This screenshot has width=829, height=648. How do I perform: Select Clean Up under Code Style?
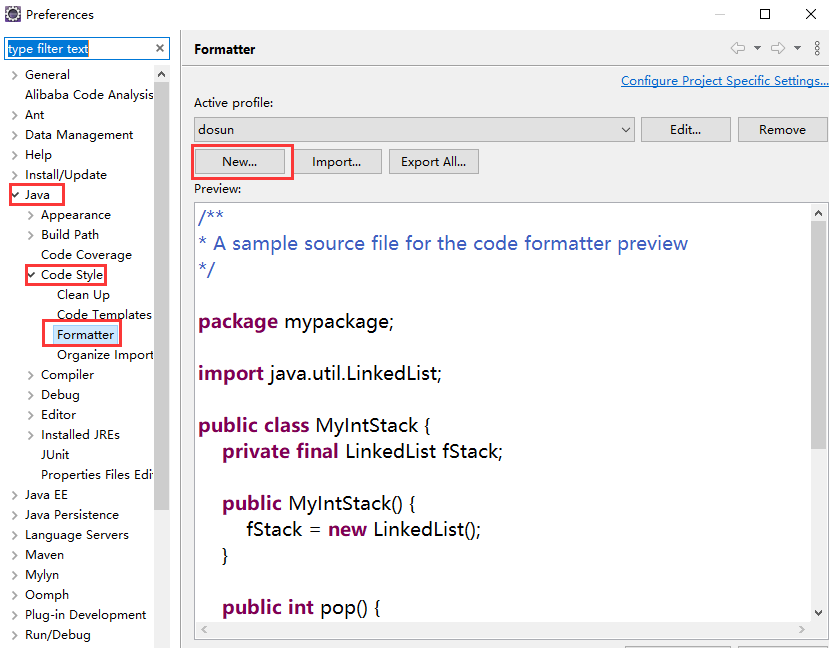tap(83, 294)
